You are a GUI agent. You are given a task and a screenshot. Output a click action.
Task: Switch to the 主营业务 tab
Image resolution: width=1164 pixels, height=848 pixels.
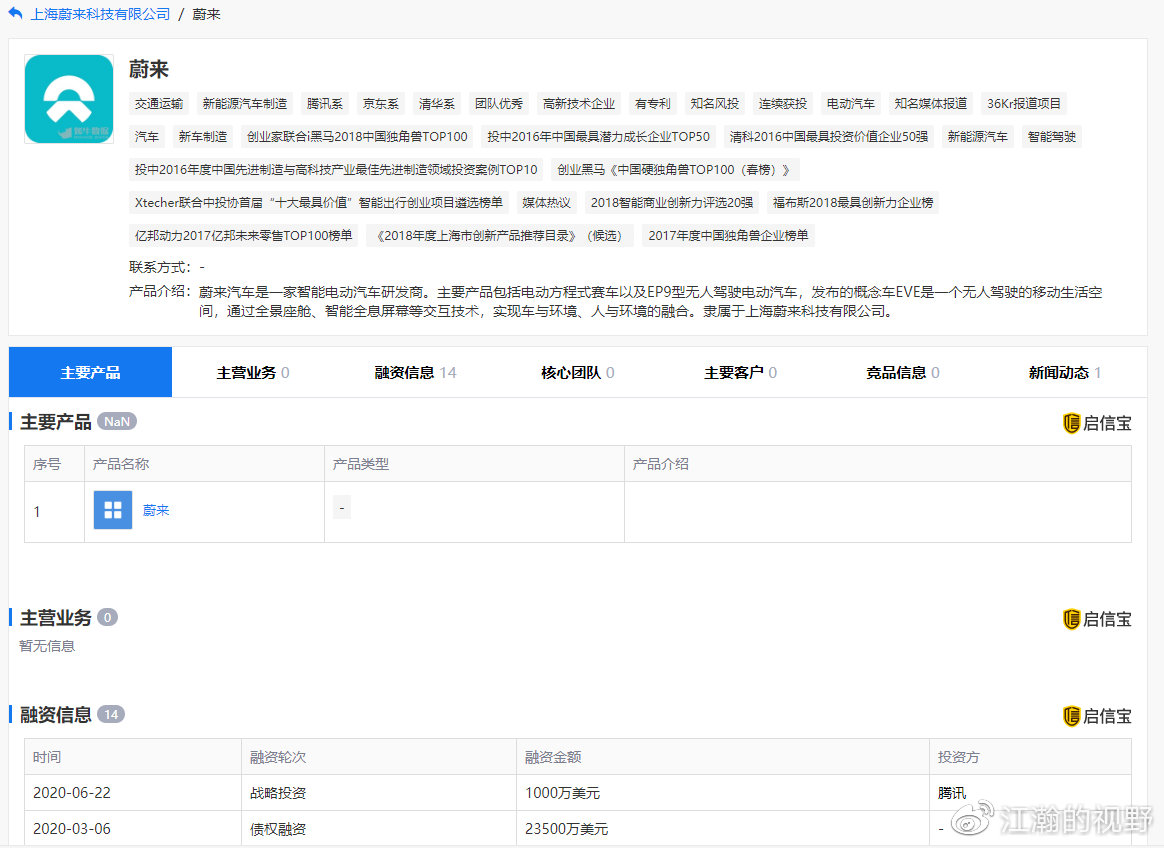click(x=253, y=372)
